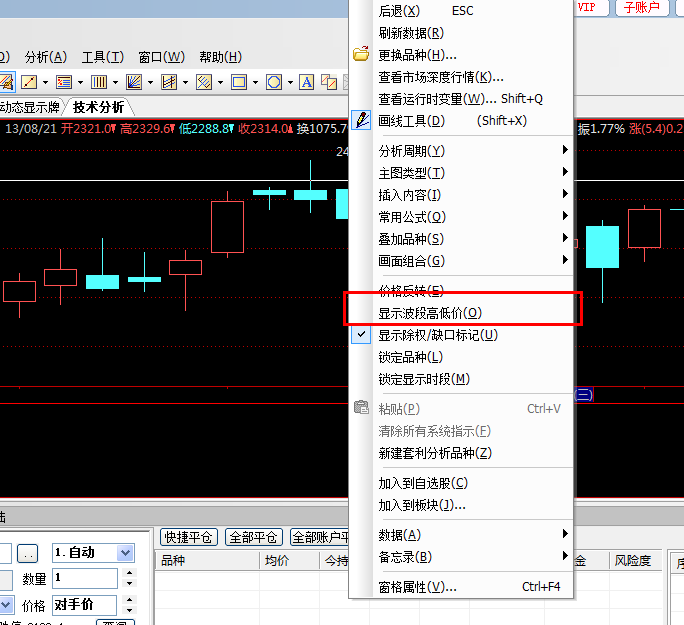Choose 更换品种(H)... menu entry
The height and width of the screenshot is (625, 684).
pos(462,55)
